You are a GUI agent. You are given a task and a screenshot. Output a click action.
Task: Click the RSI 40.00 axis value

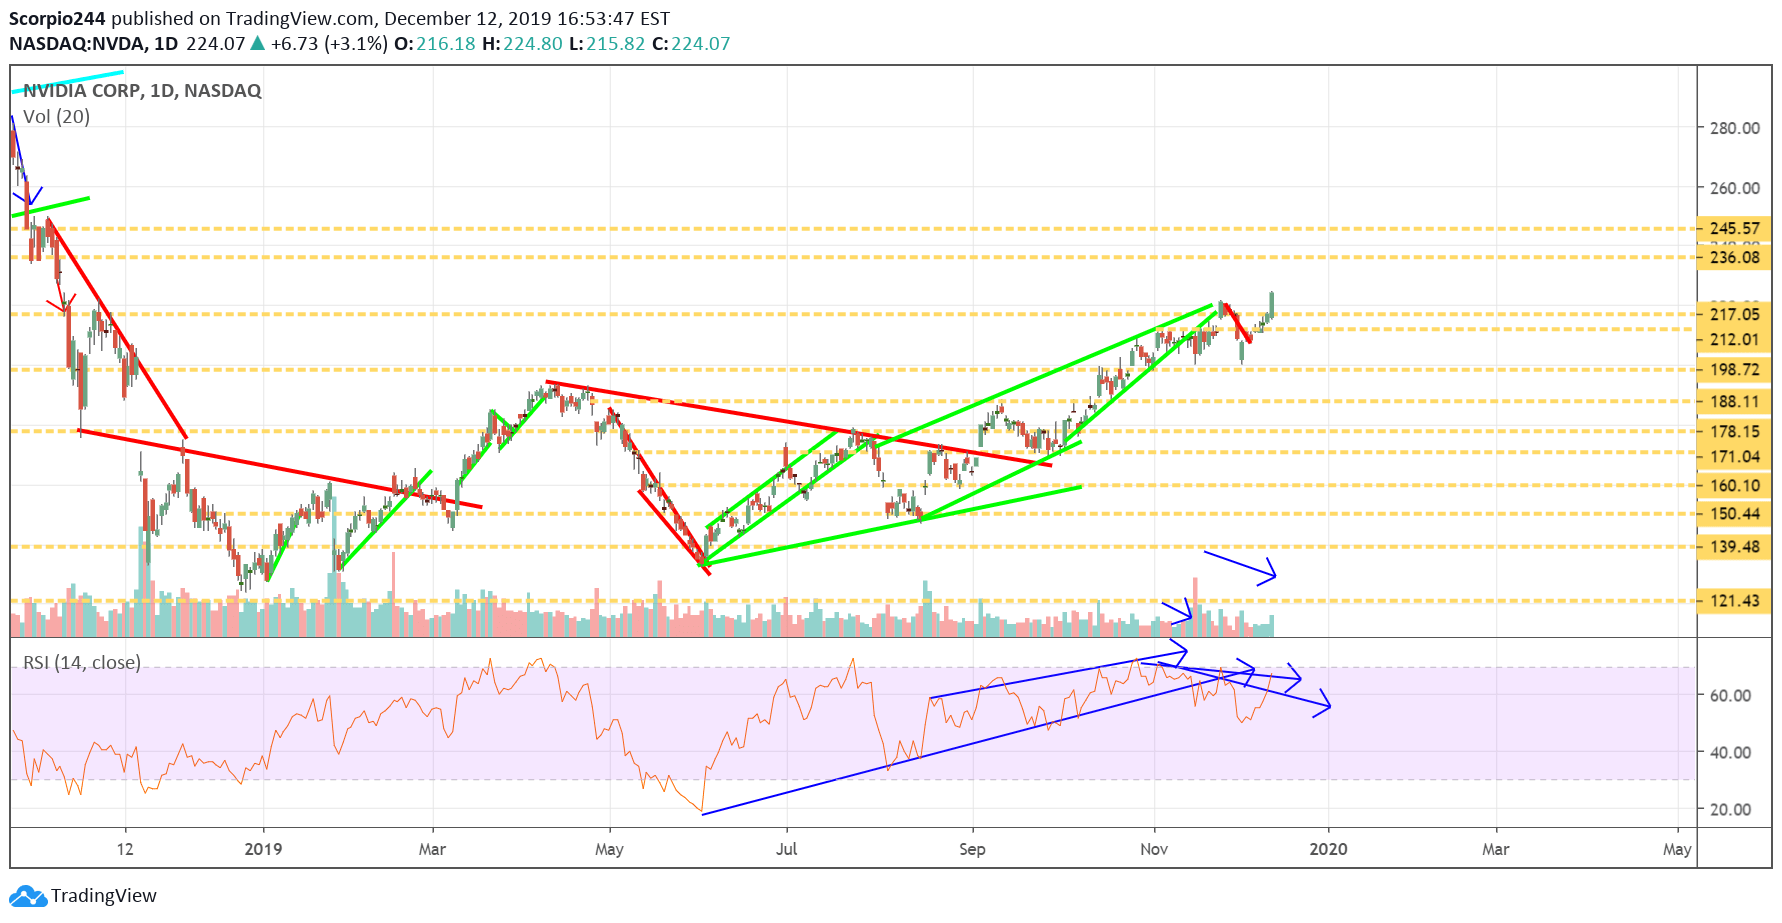click(x=1730, y=752)
